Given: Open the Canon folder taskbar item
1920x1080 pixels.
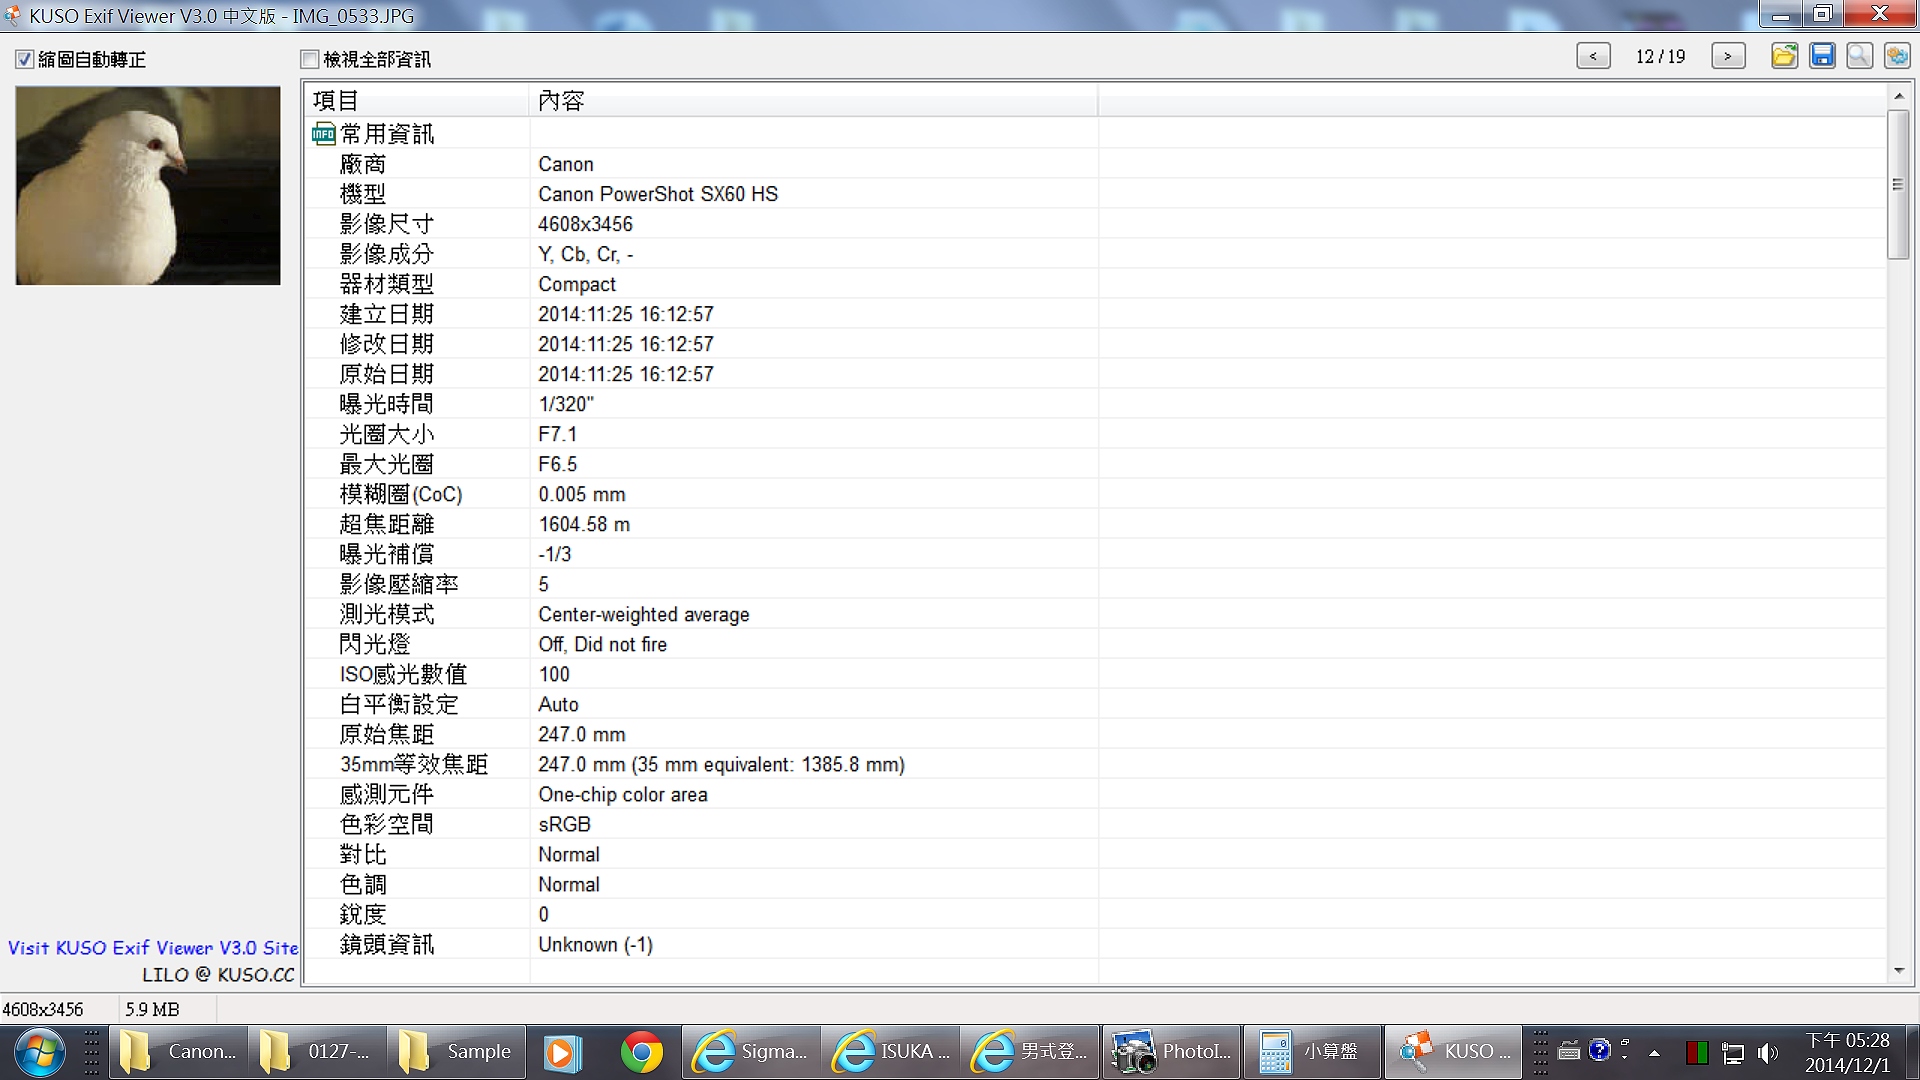Looking at the screenshot, I should [178, 1052].
